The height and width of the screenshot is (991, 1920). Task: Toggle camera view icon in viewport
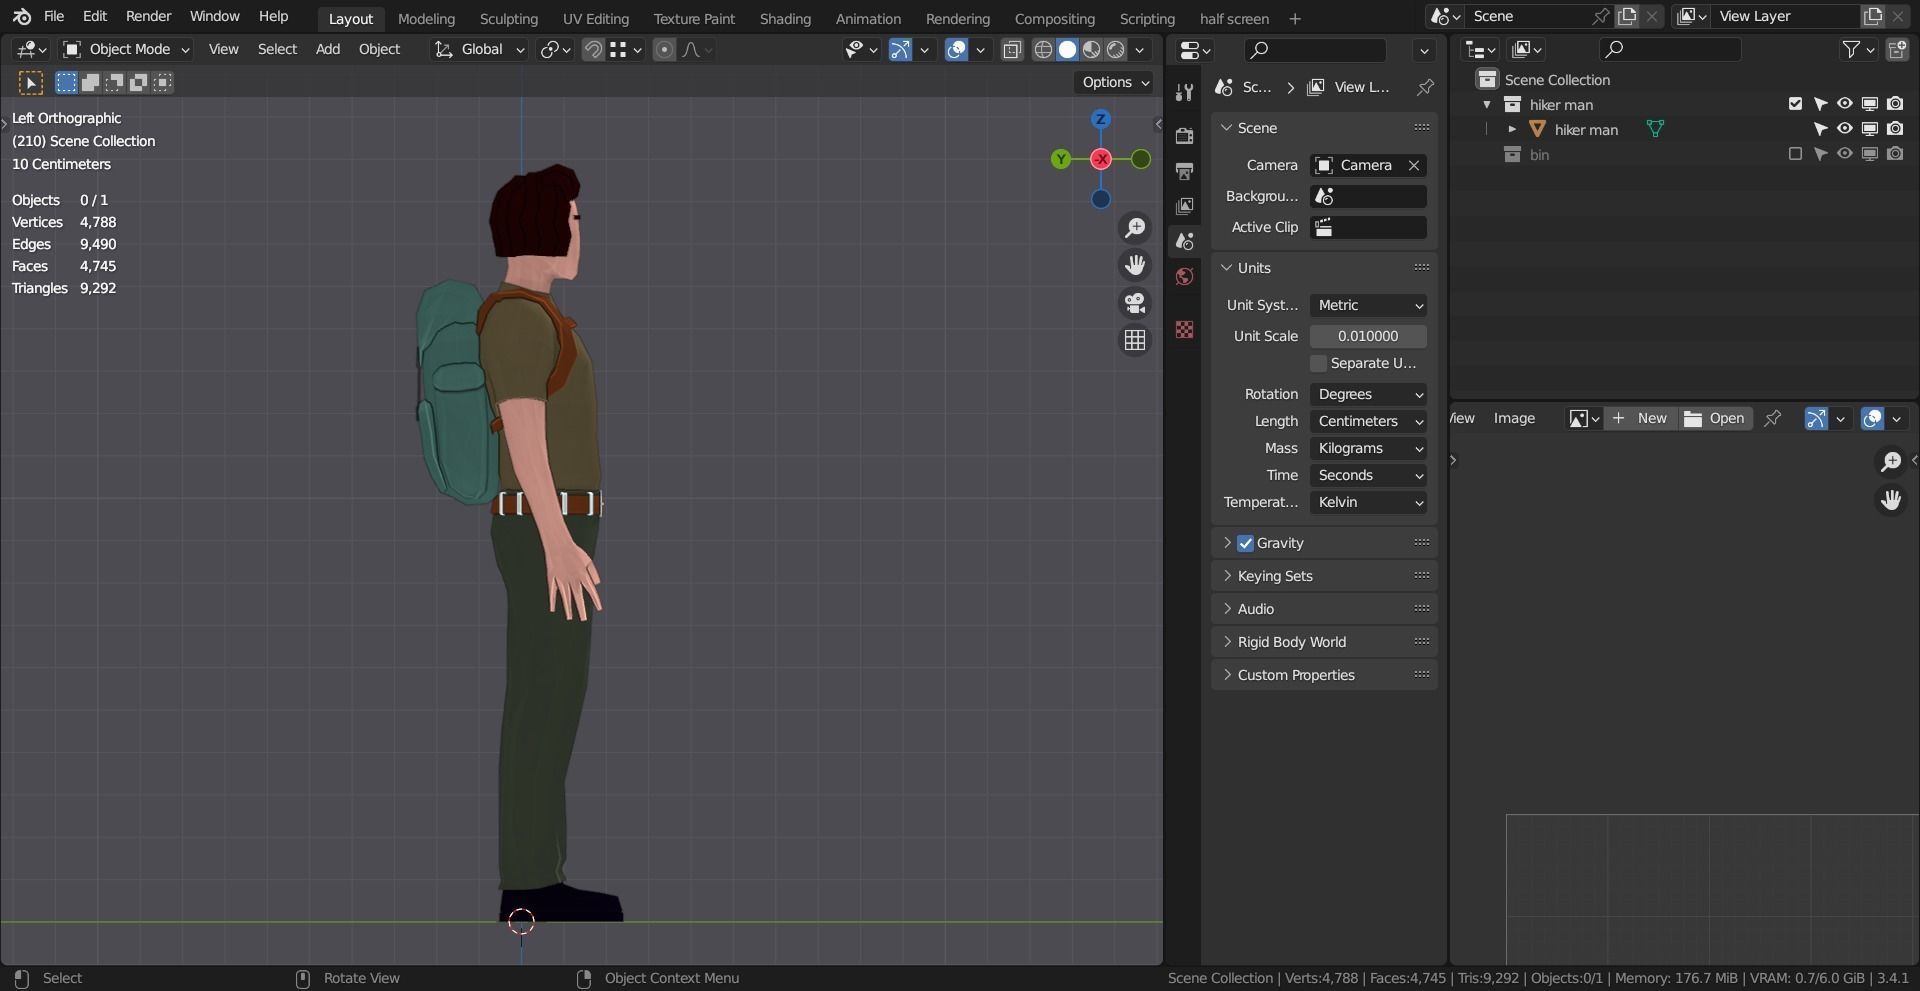1135,303
